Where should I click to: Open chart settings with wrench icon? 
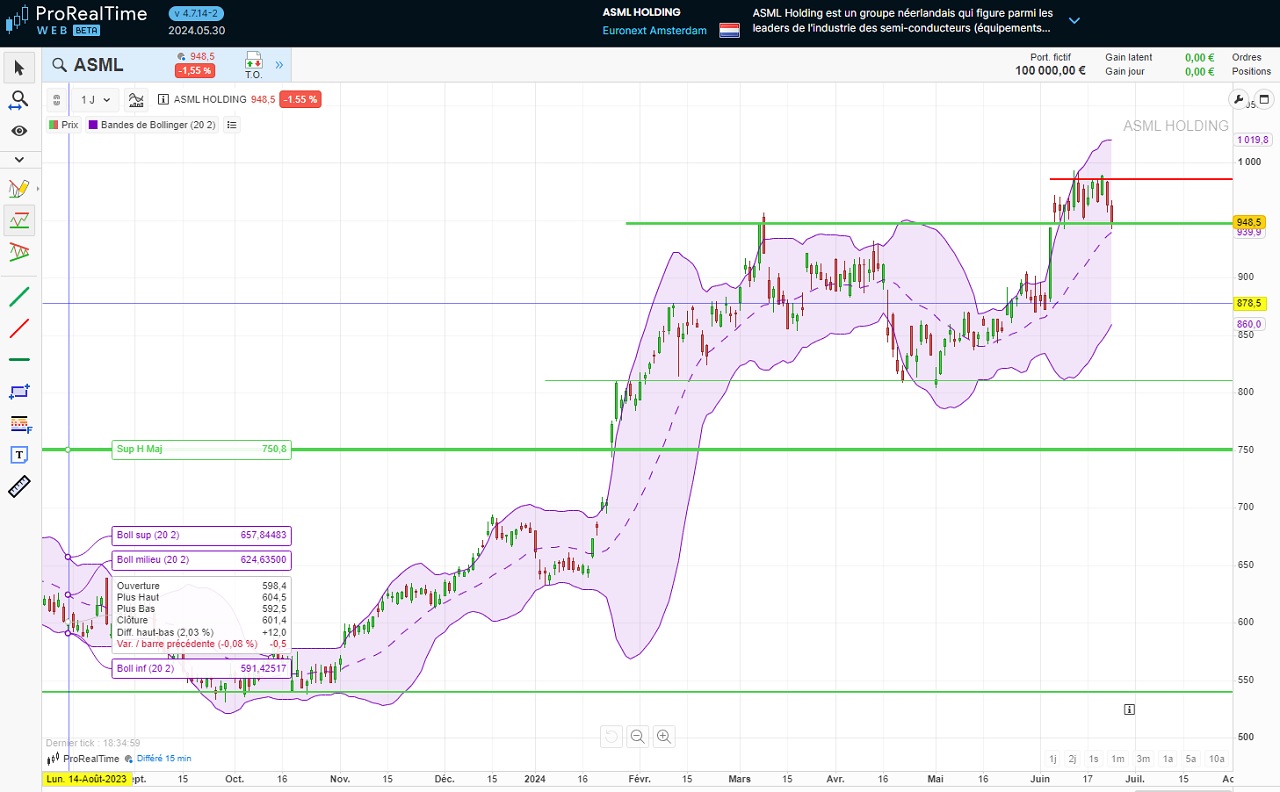1239,99
